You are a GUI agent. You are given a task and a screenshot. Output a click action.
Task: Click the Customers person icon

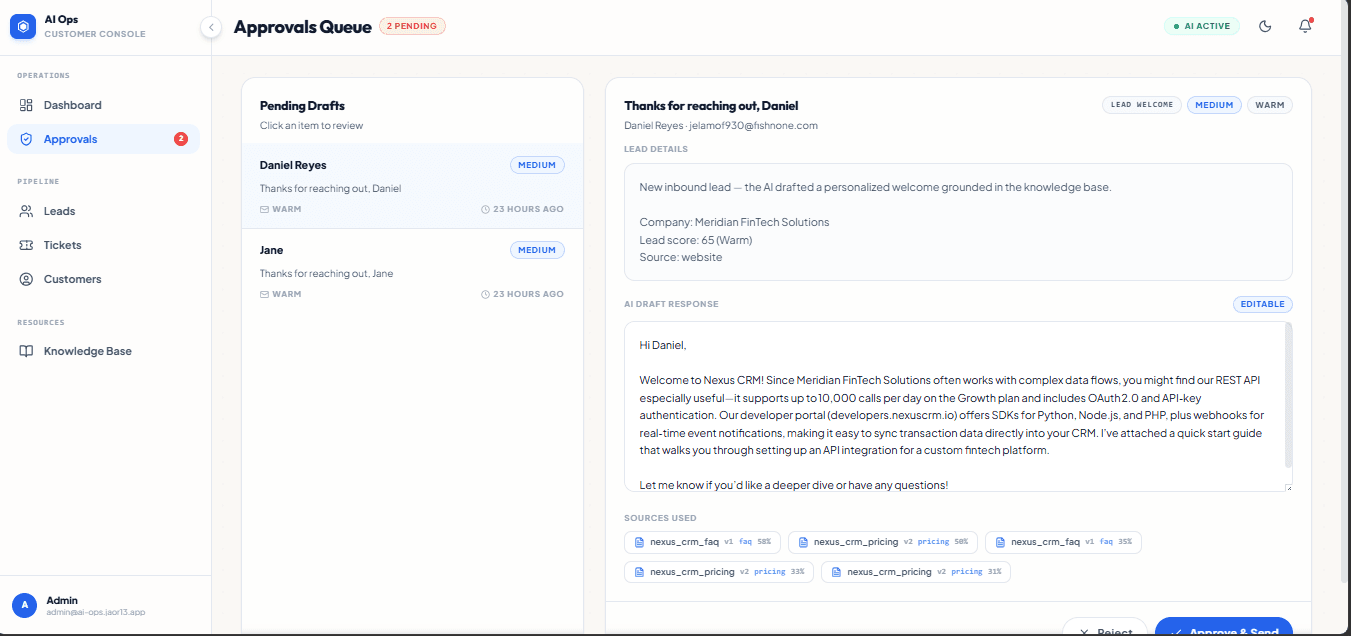26,279
